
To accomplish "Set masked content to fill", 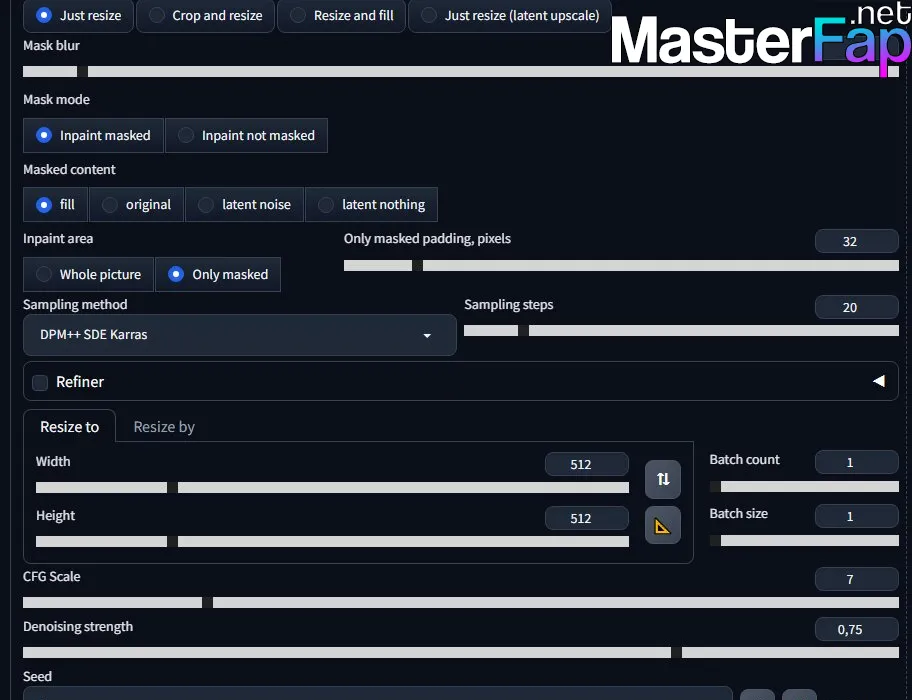I will (55, 205).
